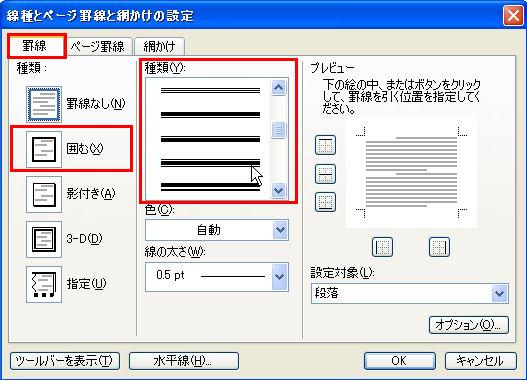Click the line style list up arrow
527x380 pixels.
coord(279,88)
